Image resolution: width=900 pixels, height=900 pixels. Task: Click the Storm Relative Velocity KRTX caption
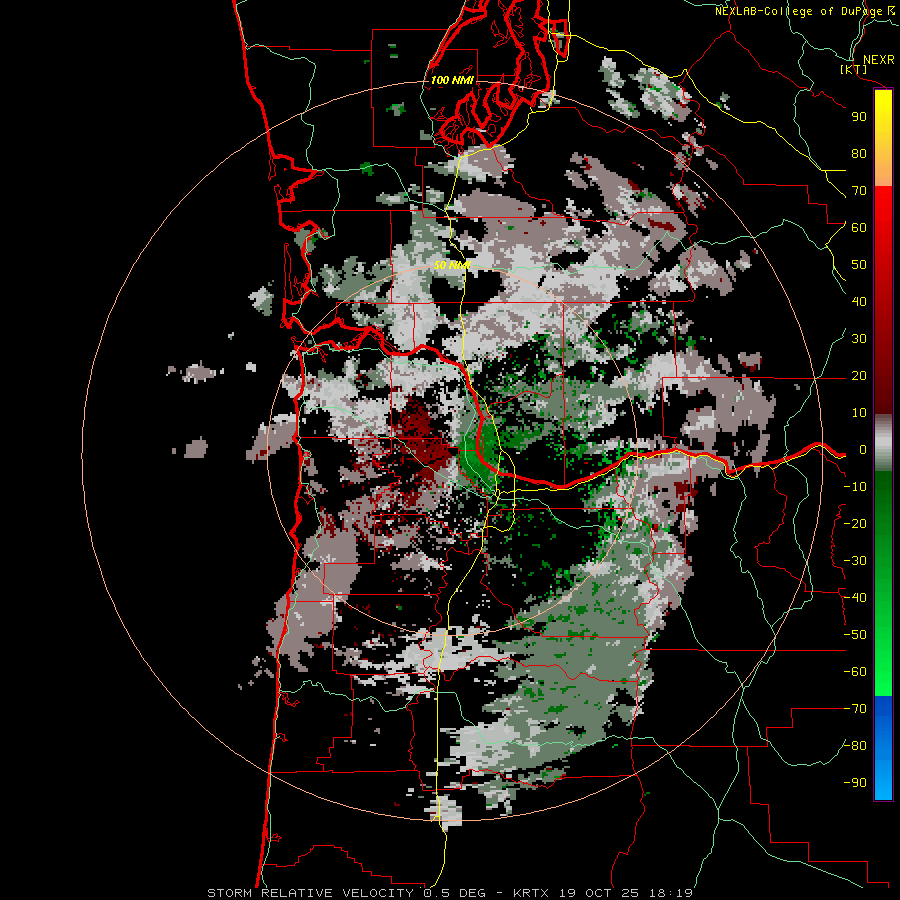(x=450, y=893)
